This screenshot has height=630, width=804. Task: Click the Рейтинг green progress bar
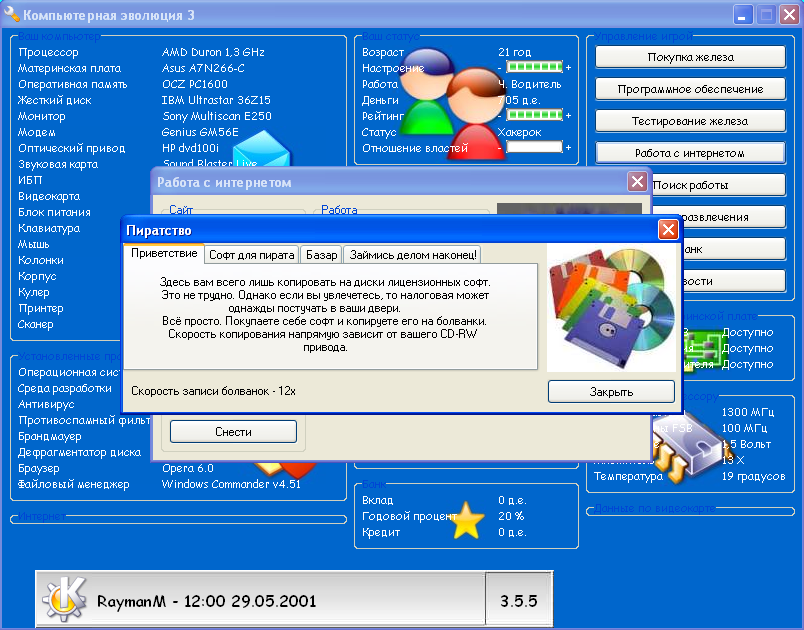[x=534, y=115]
